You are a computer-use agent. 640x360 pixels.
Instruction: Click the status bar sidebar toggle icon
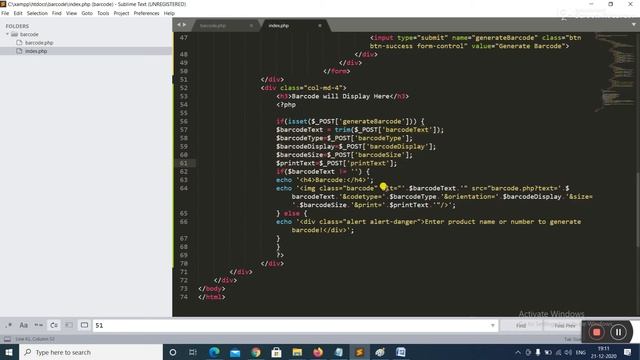tap(7, 339)
